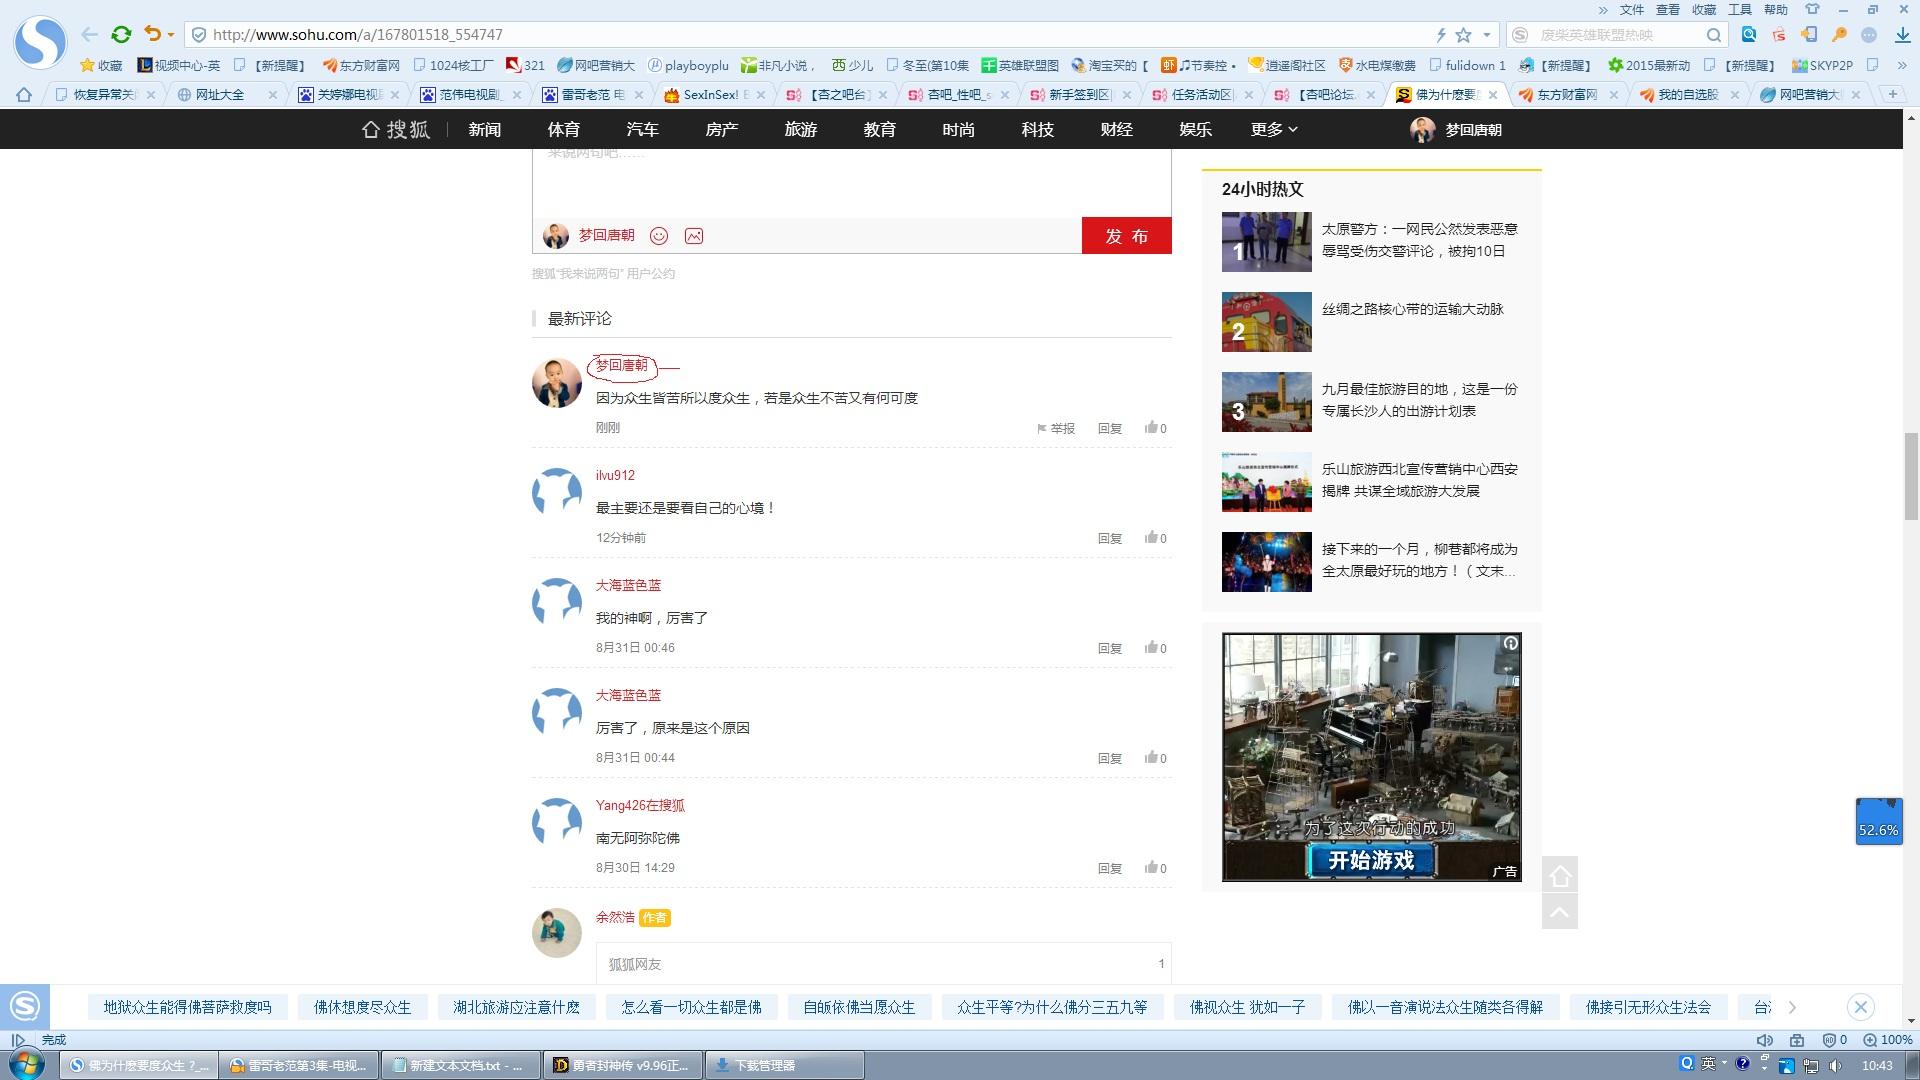Click the emoji smiley face icon

pyautogui.click(x=659, y=235)
